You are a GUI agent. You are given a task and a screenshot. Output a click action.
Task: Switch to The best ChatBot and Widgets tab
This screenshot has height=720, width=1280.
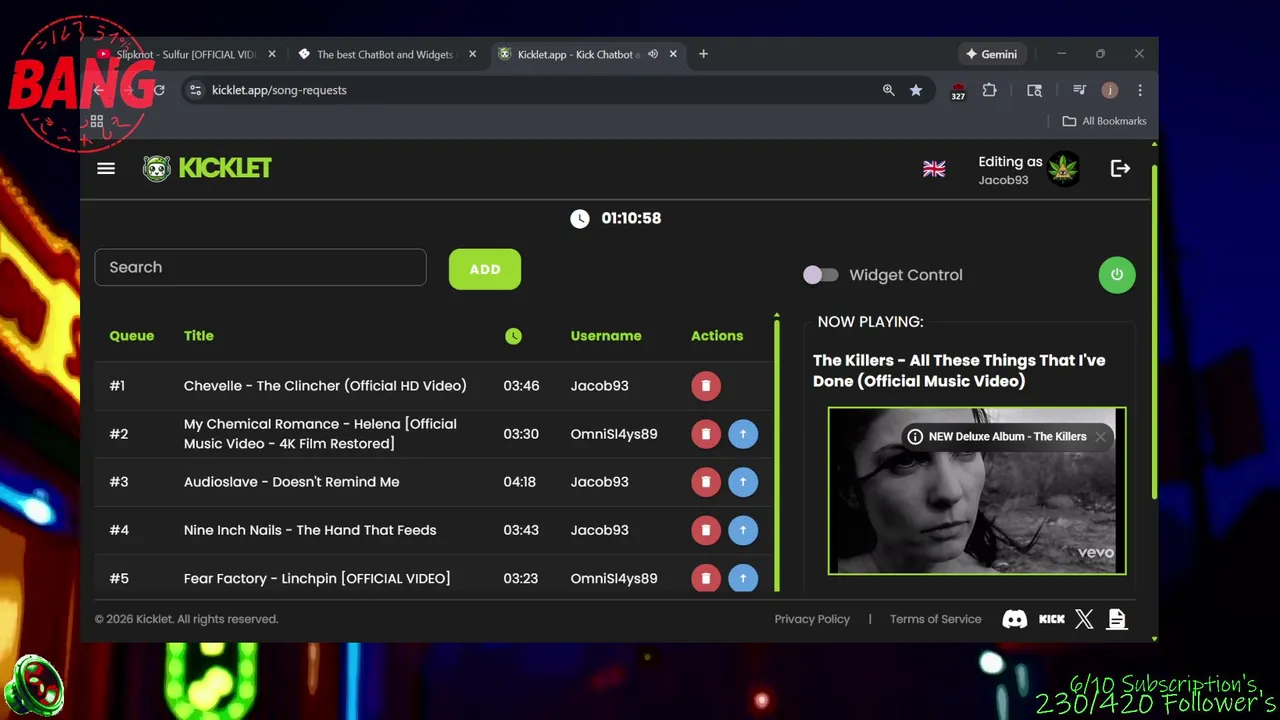(x=385, y=54)
